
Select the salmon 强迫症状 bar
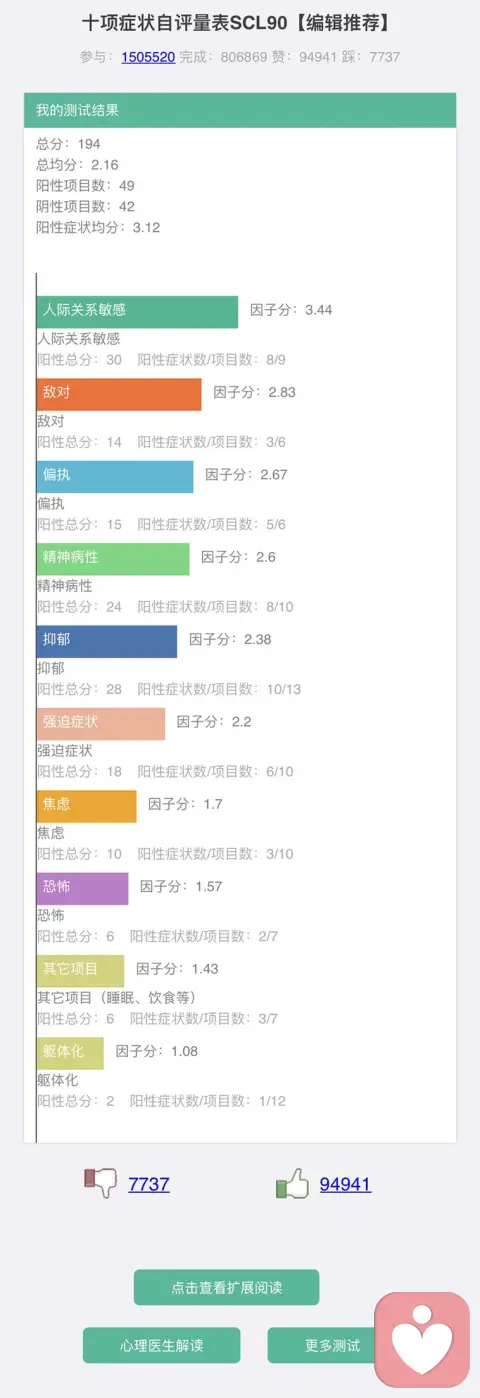pyautogui.click(x=101, y=723)
